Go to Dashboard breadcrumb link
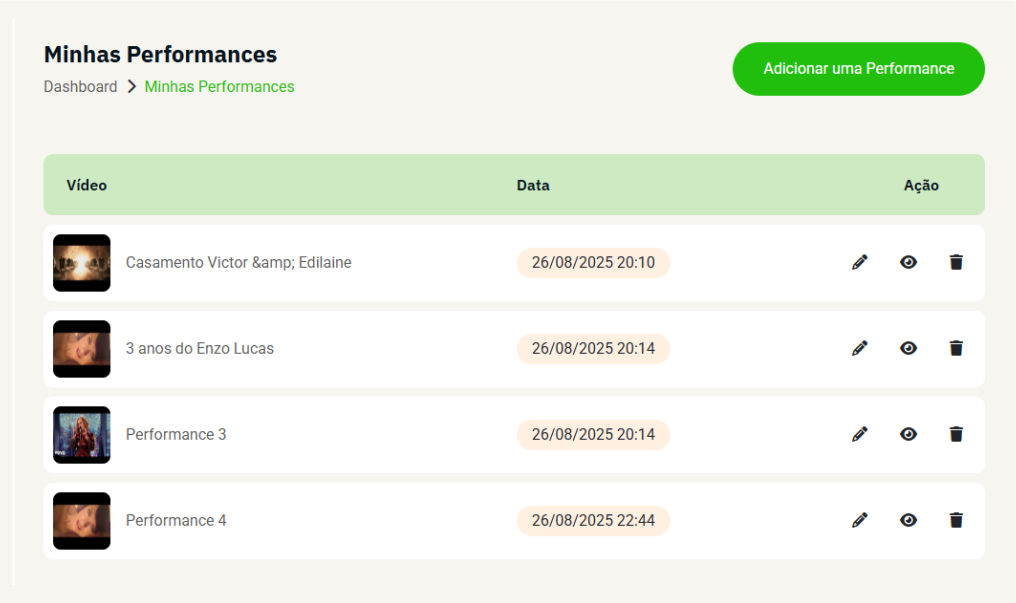The height and width of the screenshot is (603, 1016). click(80, 87)
